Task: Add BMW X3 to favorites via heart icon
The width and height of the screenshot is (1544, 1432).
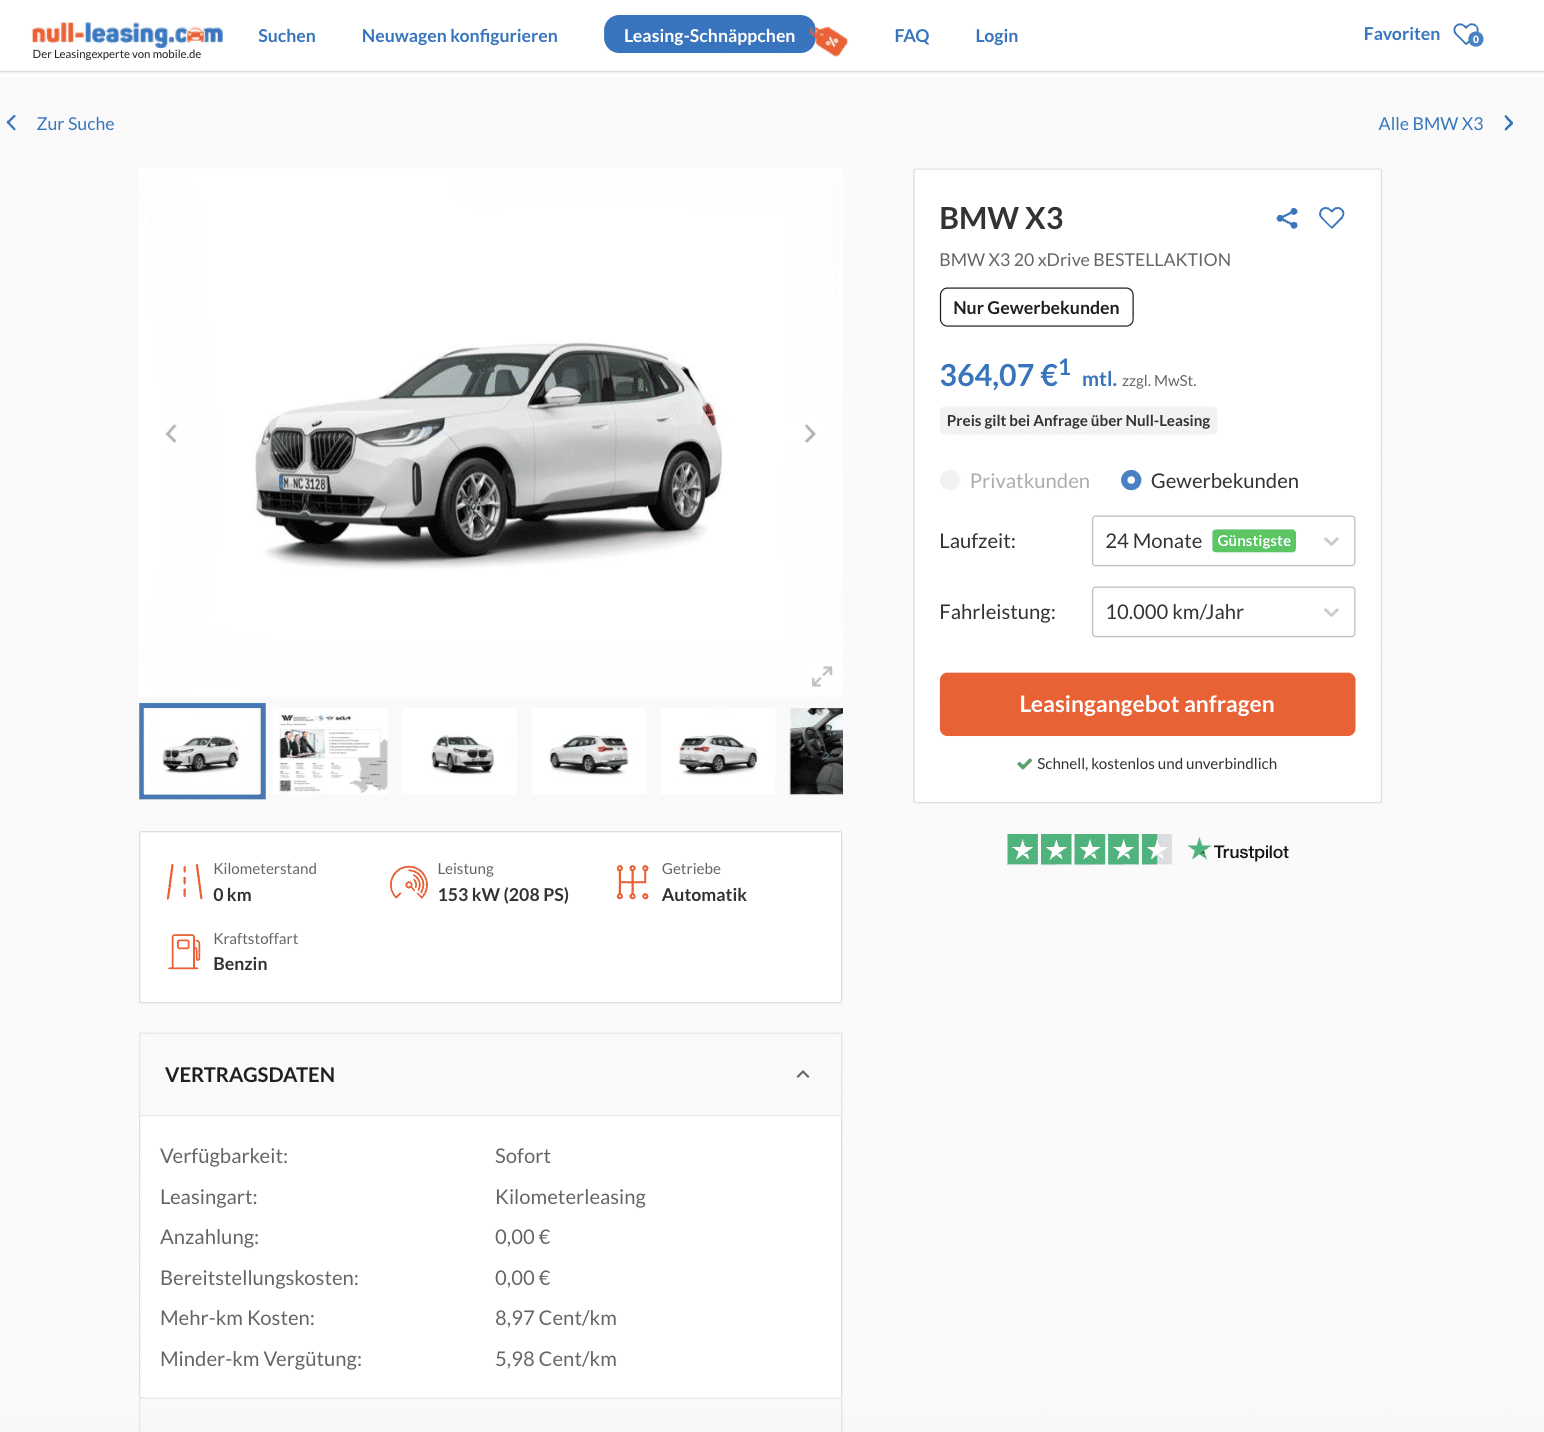Action: [1331, 218]
